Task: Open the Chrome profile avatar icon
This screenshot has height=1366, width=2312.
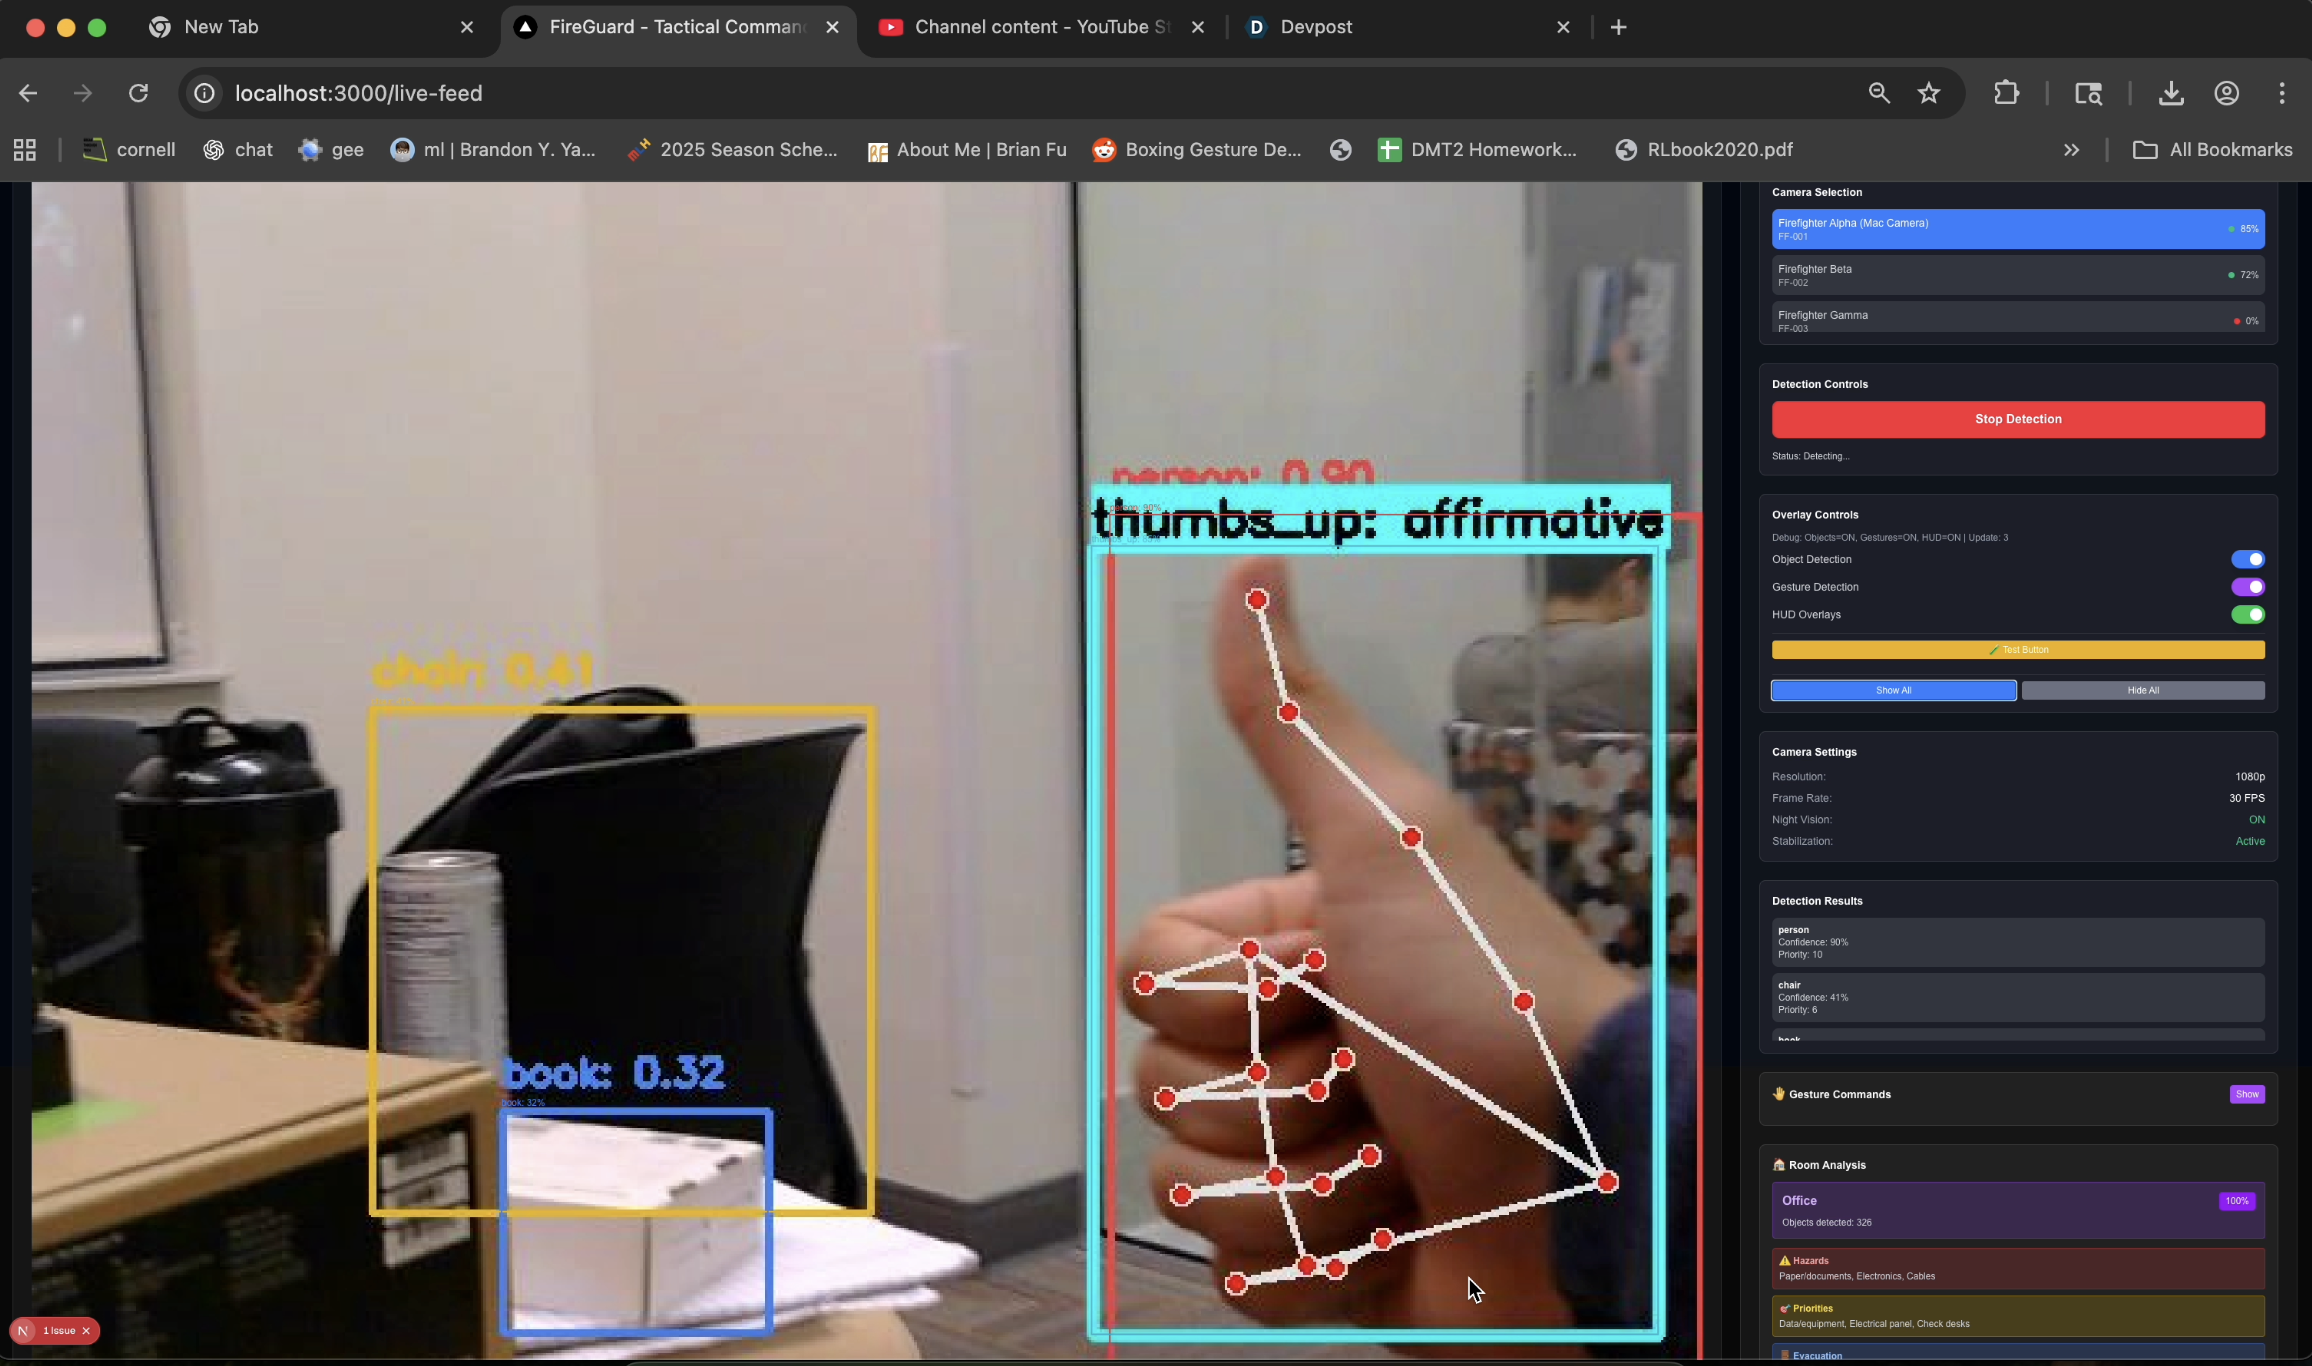Action: (x=2226, y=93)
